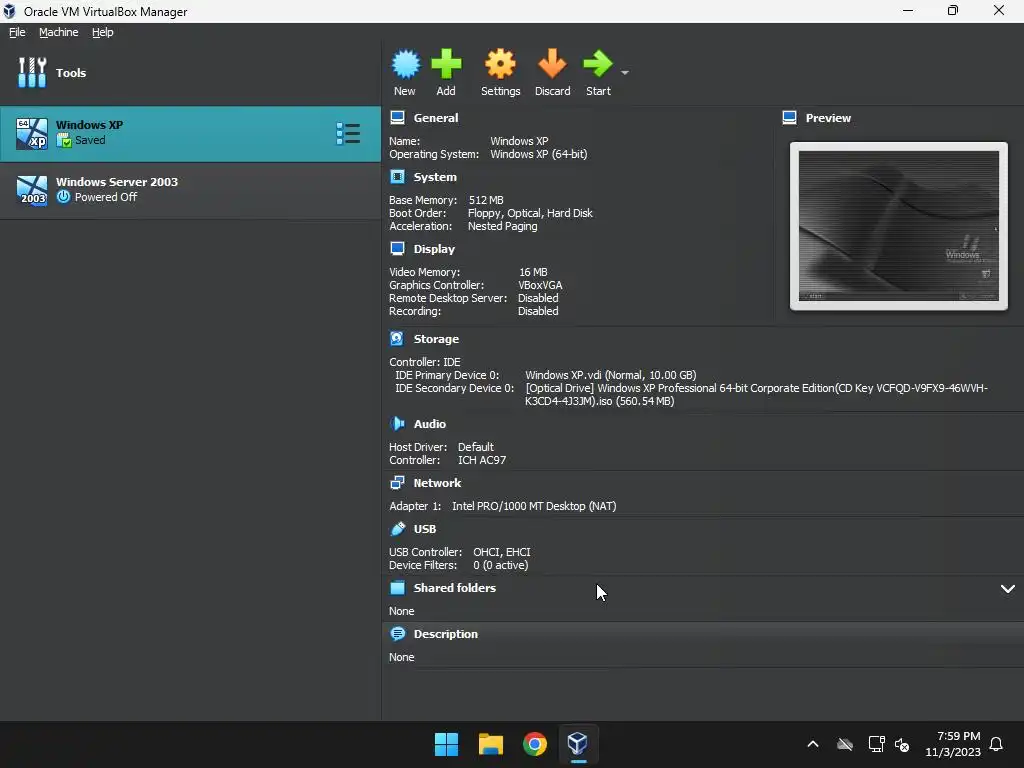
Task: Click the Preview section monitor icon
Action: (x=790, y=118)
